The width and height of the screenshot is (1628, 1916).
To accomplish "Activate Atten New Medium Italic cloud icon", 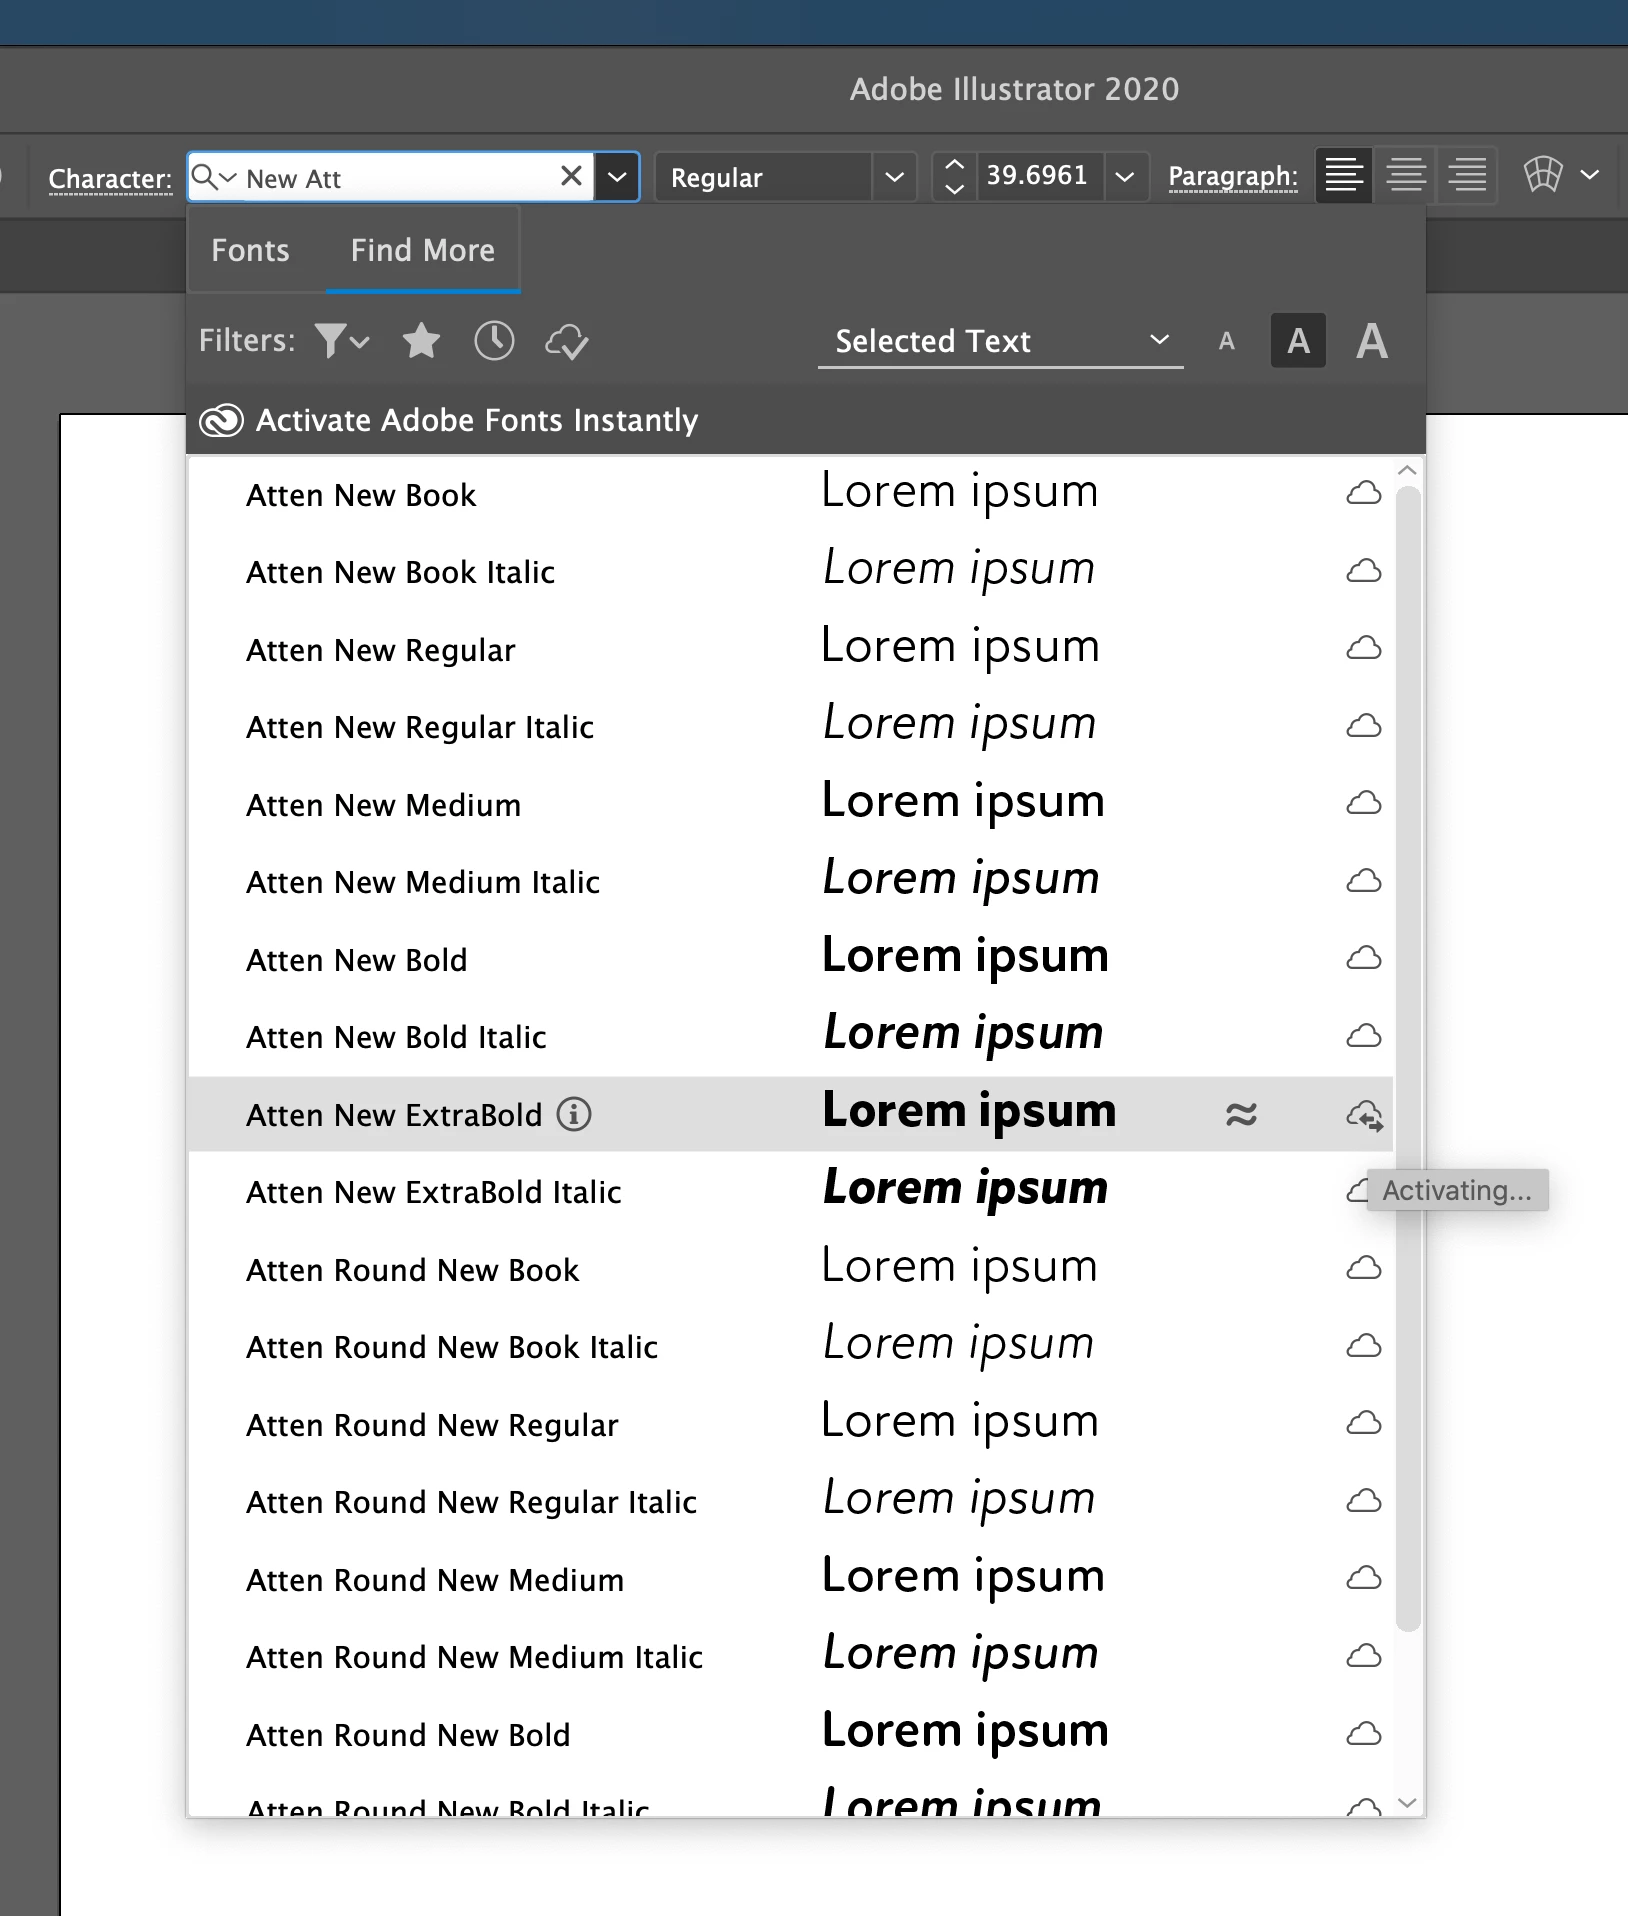I will [1364, 881].
